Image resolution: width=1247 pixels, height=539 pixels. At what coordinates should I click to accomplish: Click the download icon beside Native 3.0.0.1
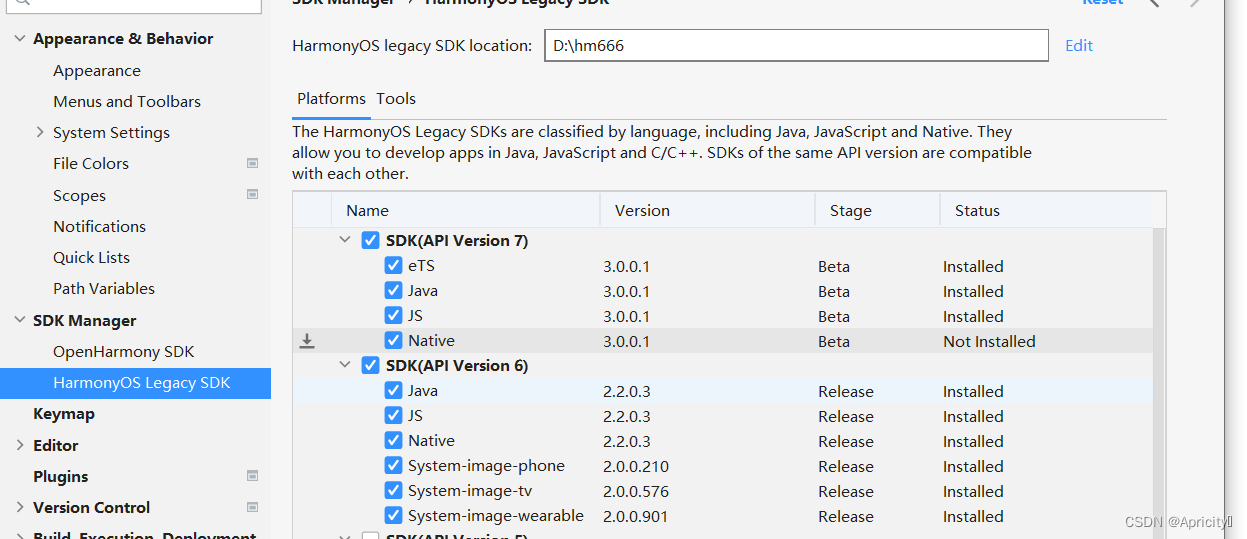307,341
